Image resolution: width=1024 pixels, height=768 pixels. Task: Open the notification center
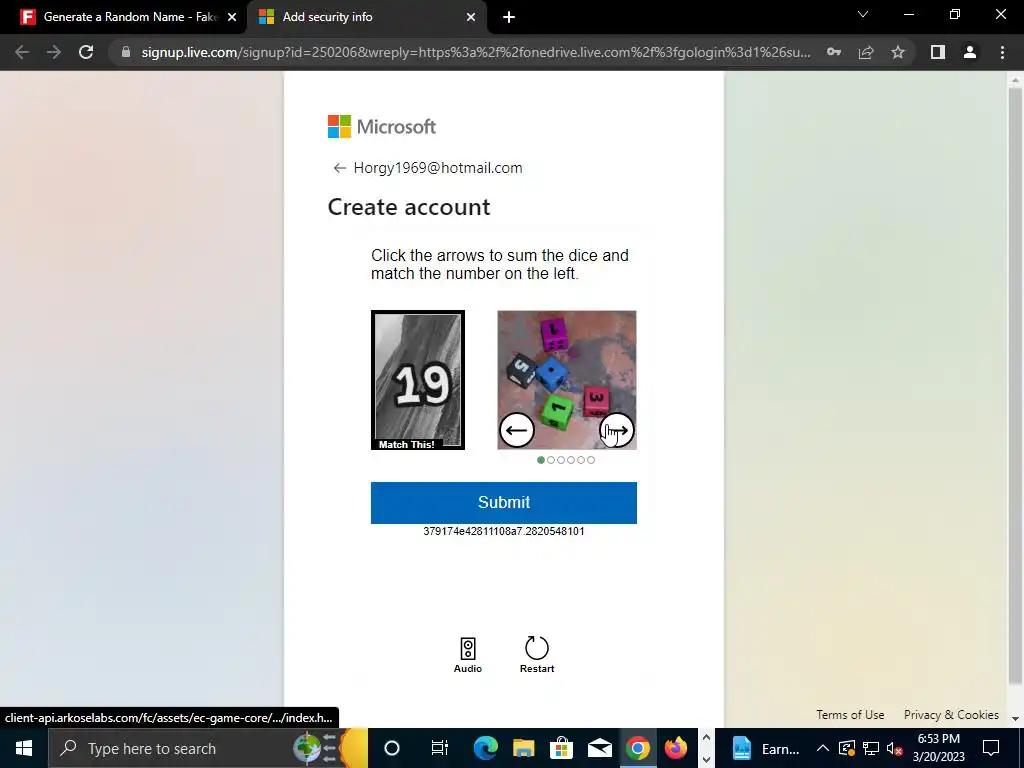click(991, 748)
